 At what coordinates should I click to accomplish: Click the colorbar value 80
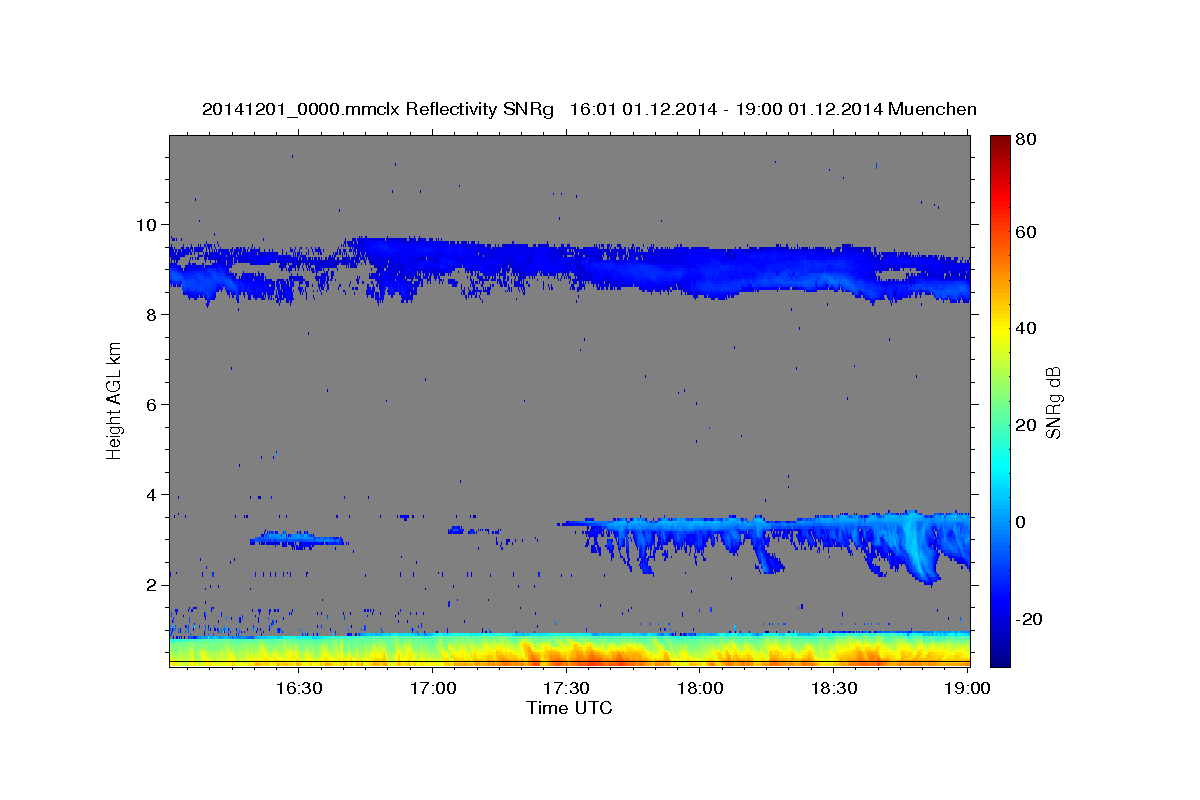(x=1026, y=139)
